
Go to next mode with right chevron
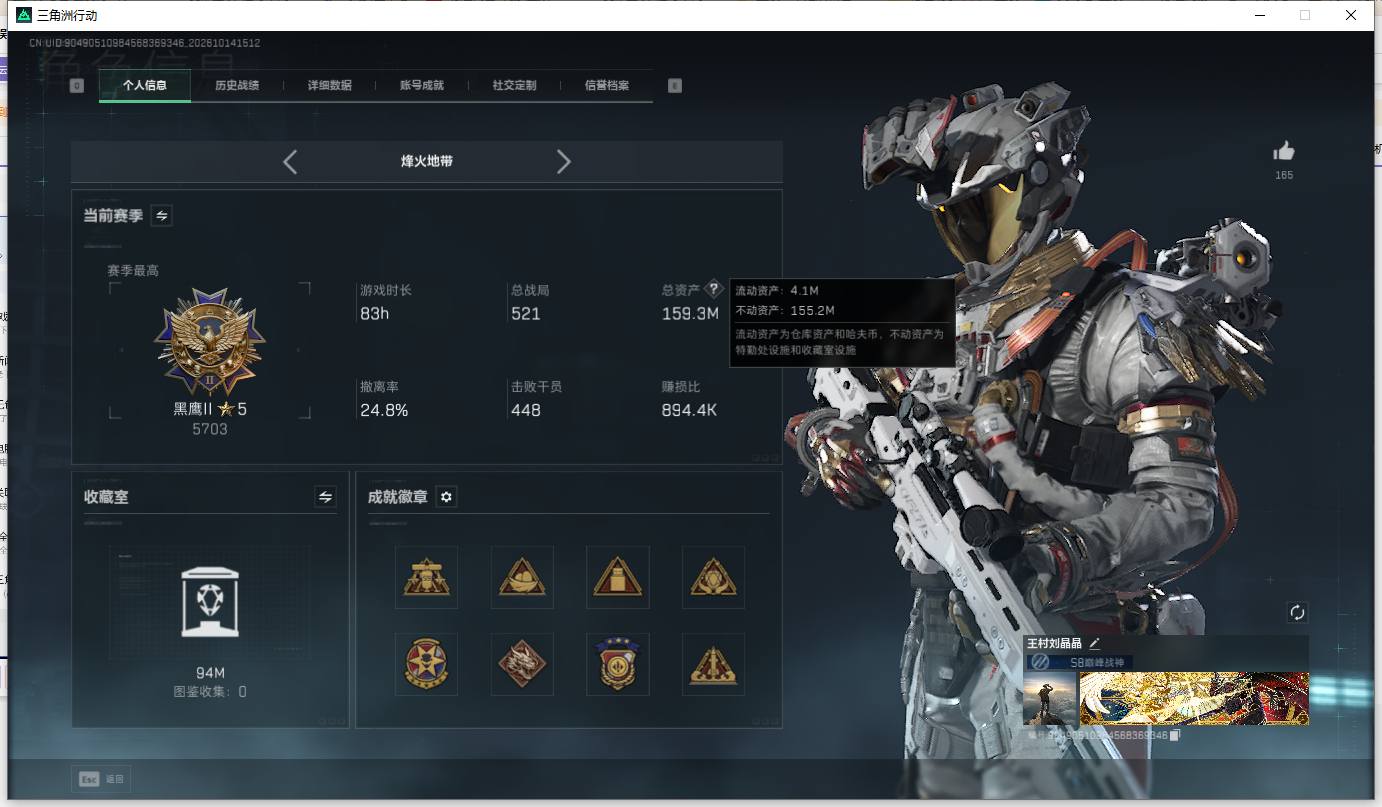[x=564, y=161]
